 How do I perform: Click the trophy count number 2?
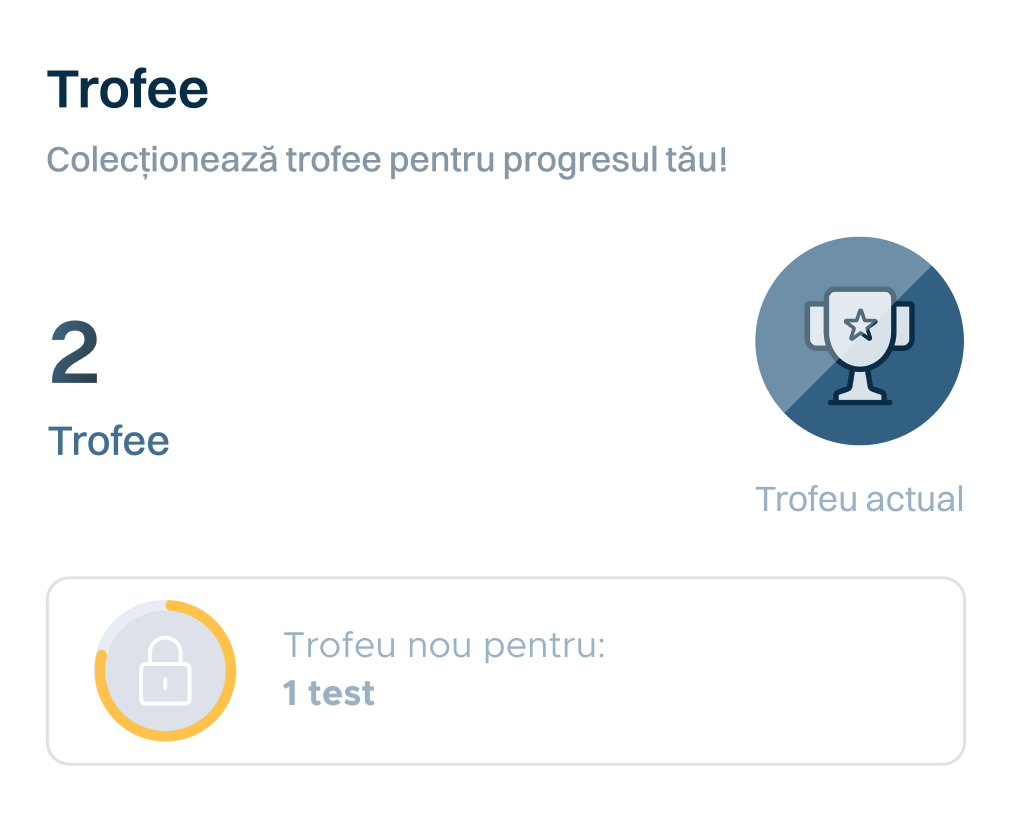(75, 356)
